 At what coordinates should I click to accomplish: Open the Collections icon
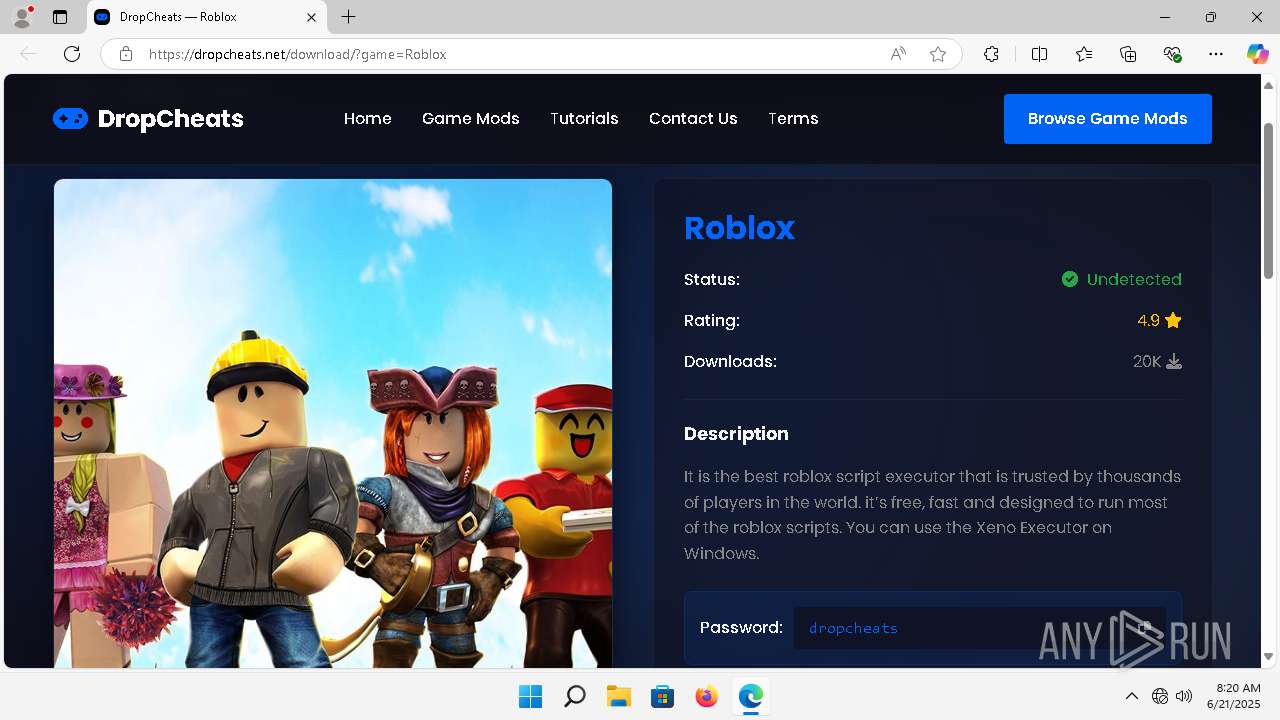pos(1128,54)
